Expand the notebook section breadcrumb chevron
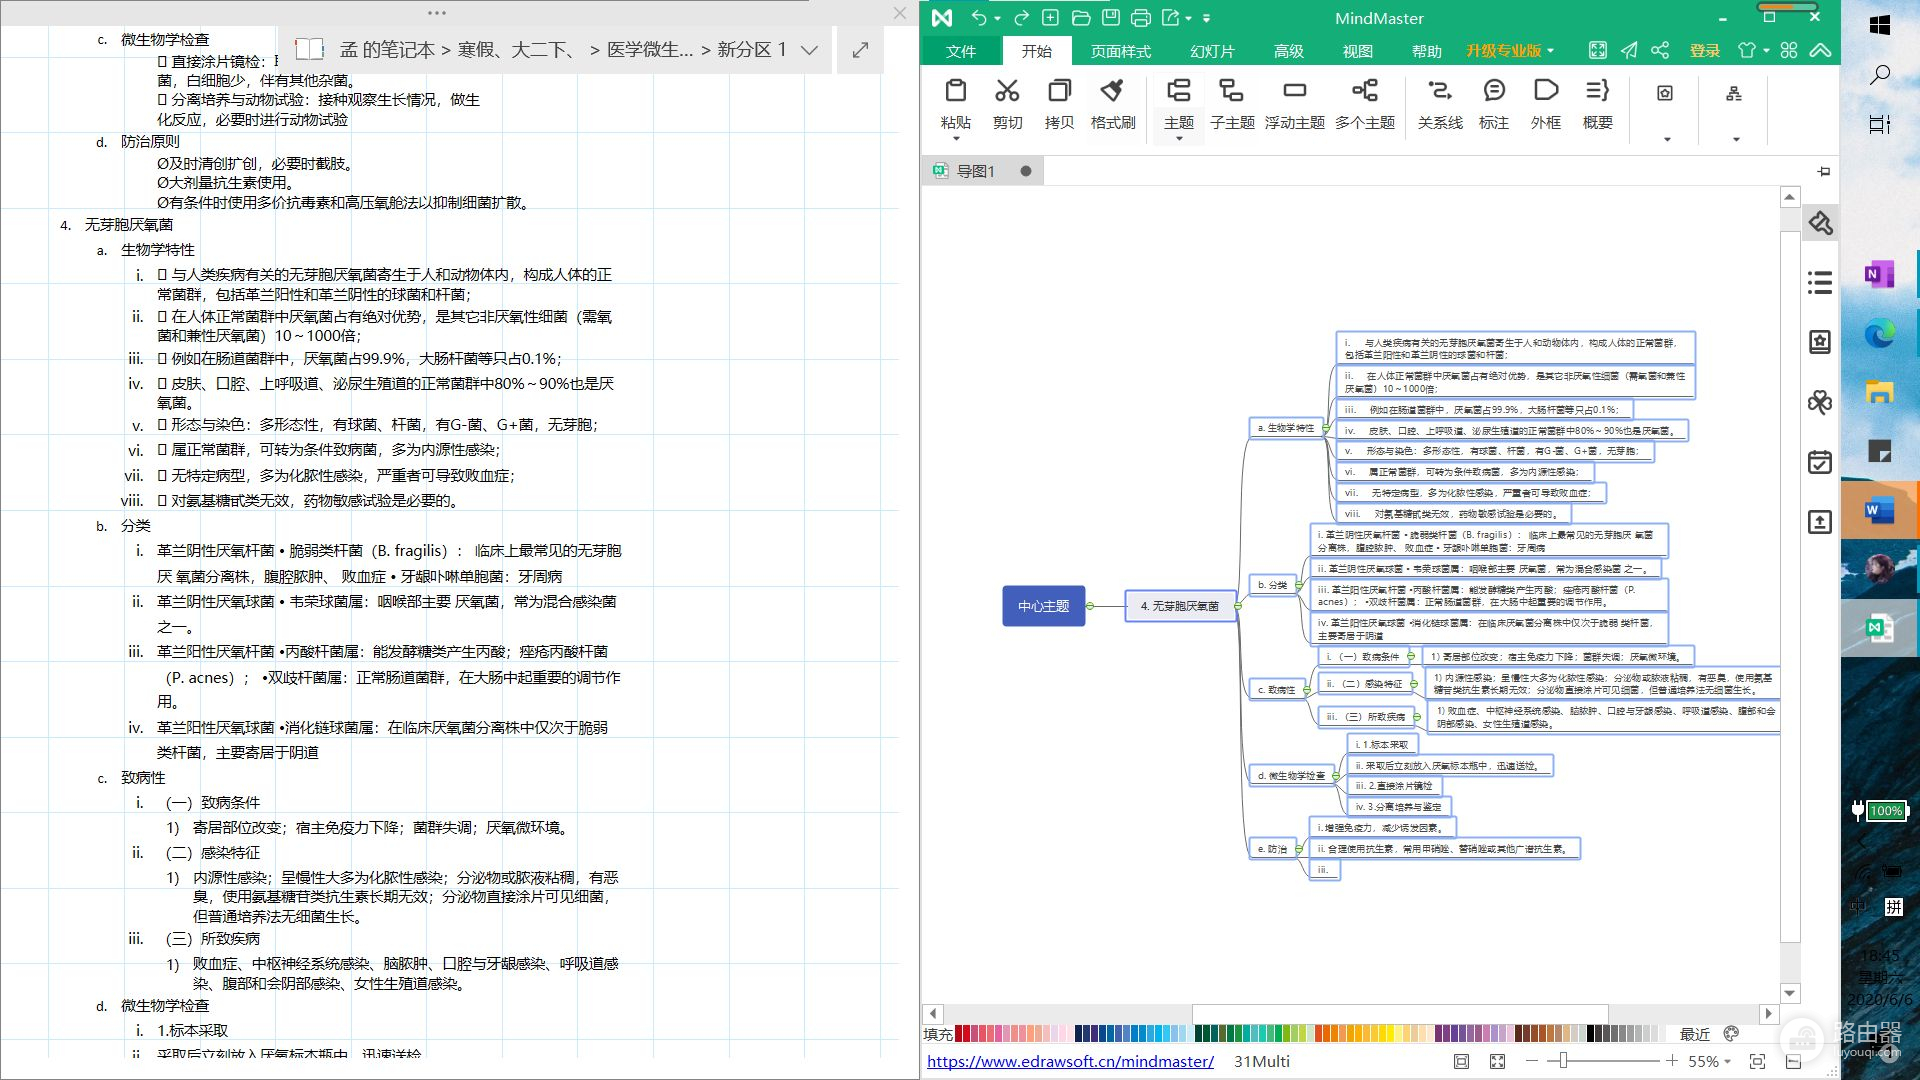This screenshot has height=1080, width=1920. (x=809, y=50)
